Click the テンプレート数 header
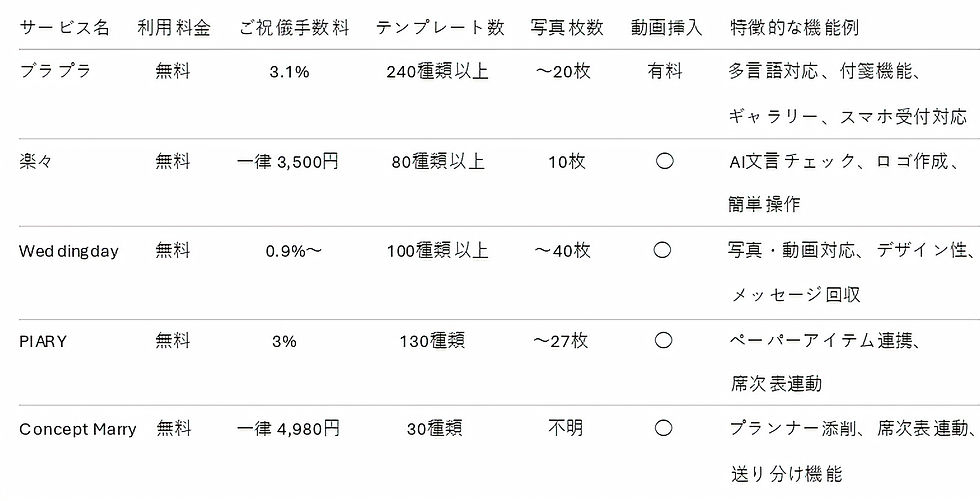 [x=440, y=28]
